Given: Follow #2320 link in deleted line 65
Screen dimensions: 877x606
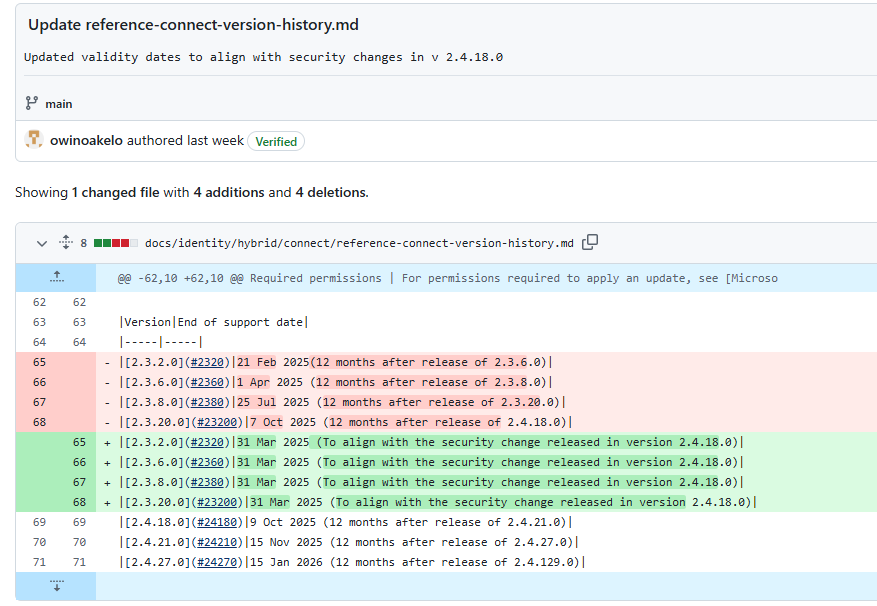Looking at the screenshot, I should (207, 363).
